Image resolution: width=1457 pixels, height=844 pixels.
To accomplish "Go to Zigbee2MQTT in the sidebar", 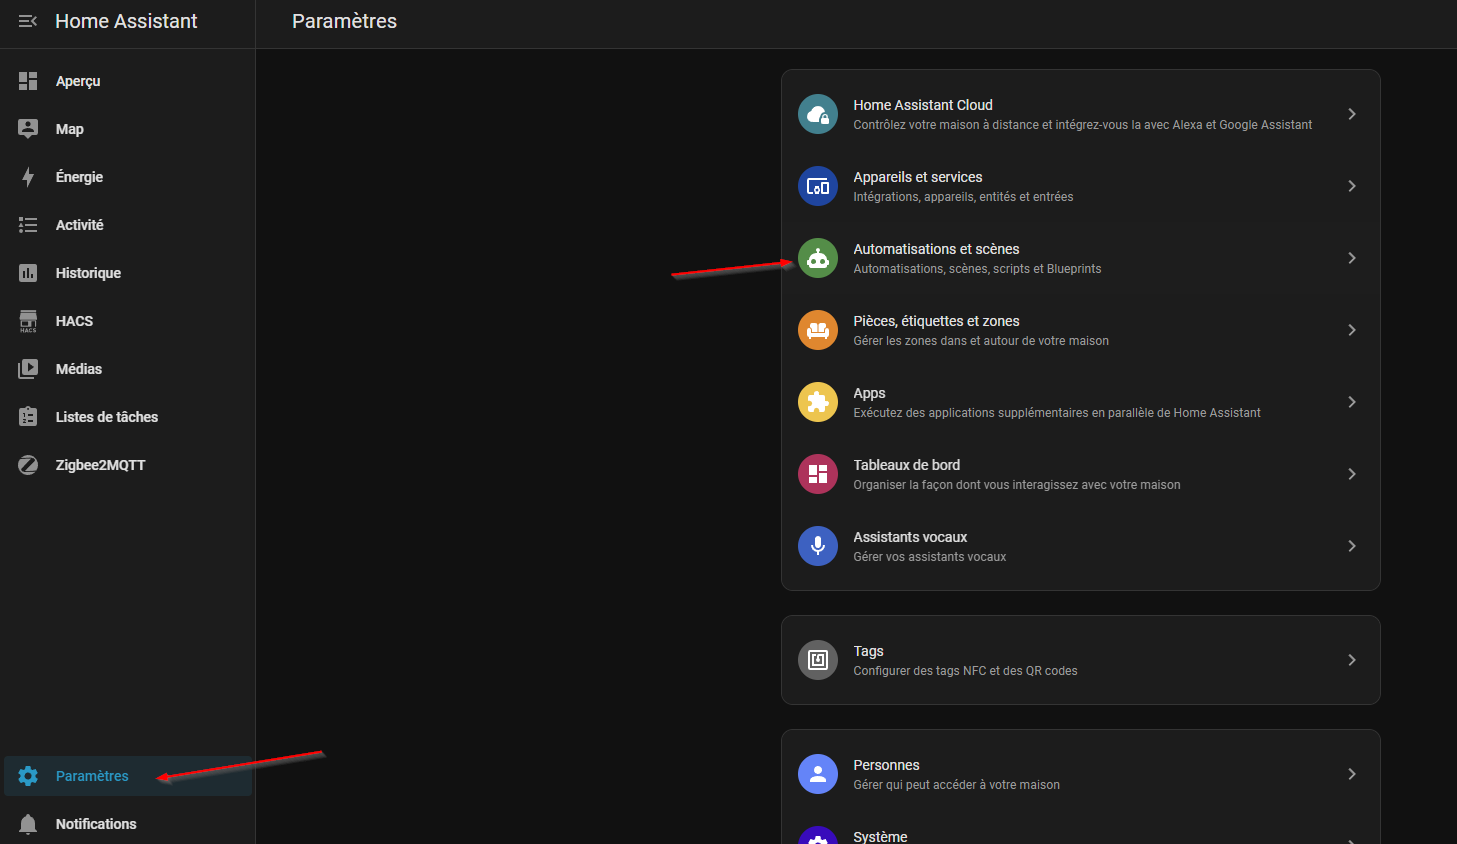I will 100,465.
